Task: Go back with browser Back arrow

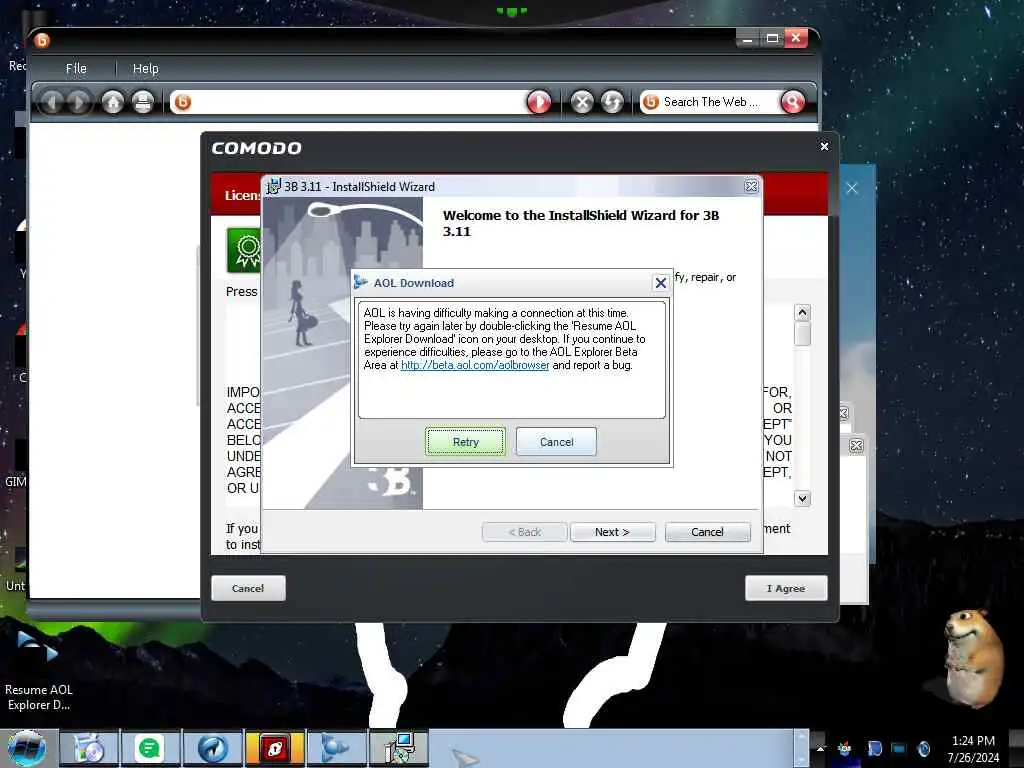Action: click(x=52, y=102)
